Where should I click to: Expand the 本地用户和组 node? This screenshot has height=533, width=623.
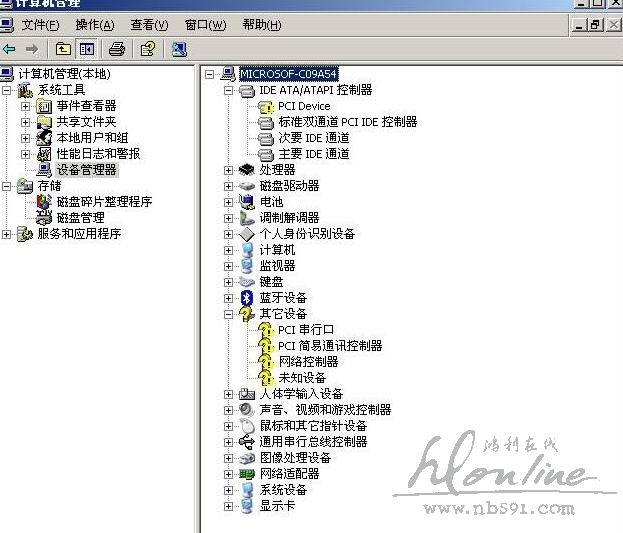(25, 138)
